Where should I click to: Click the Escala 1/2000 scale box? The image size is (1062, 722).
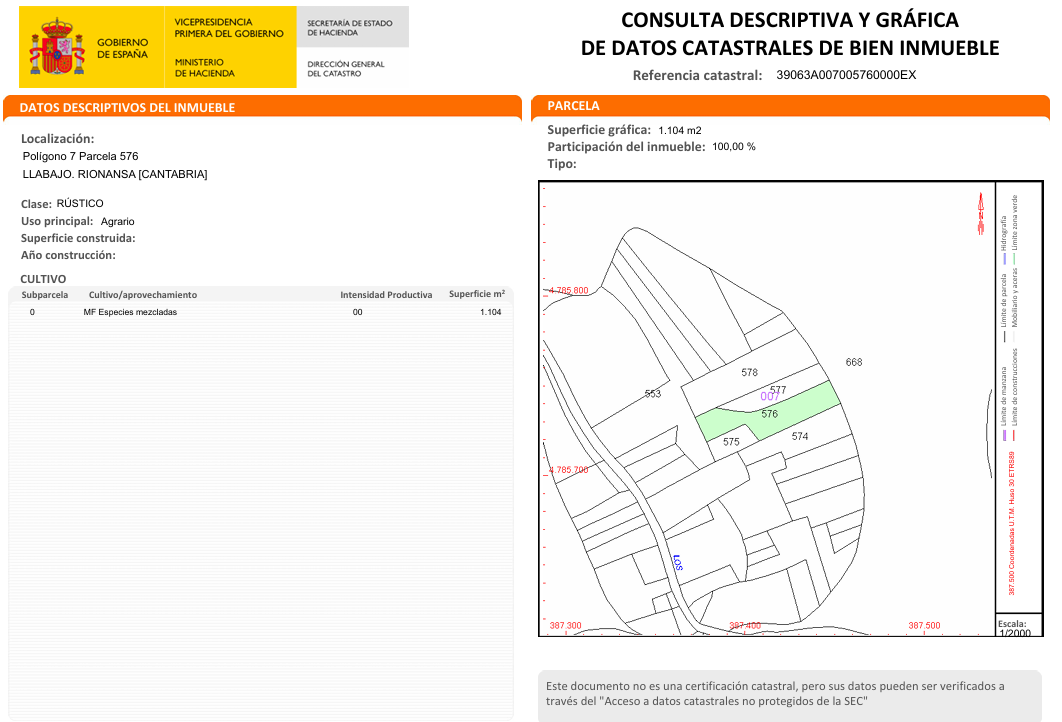pos(1014,627)
